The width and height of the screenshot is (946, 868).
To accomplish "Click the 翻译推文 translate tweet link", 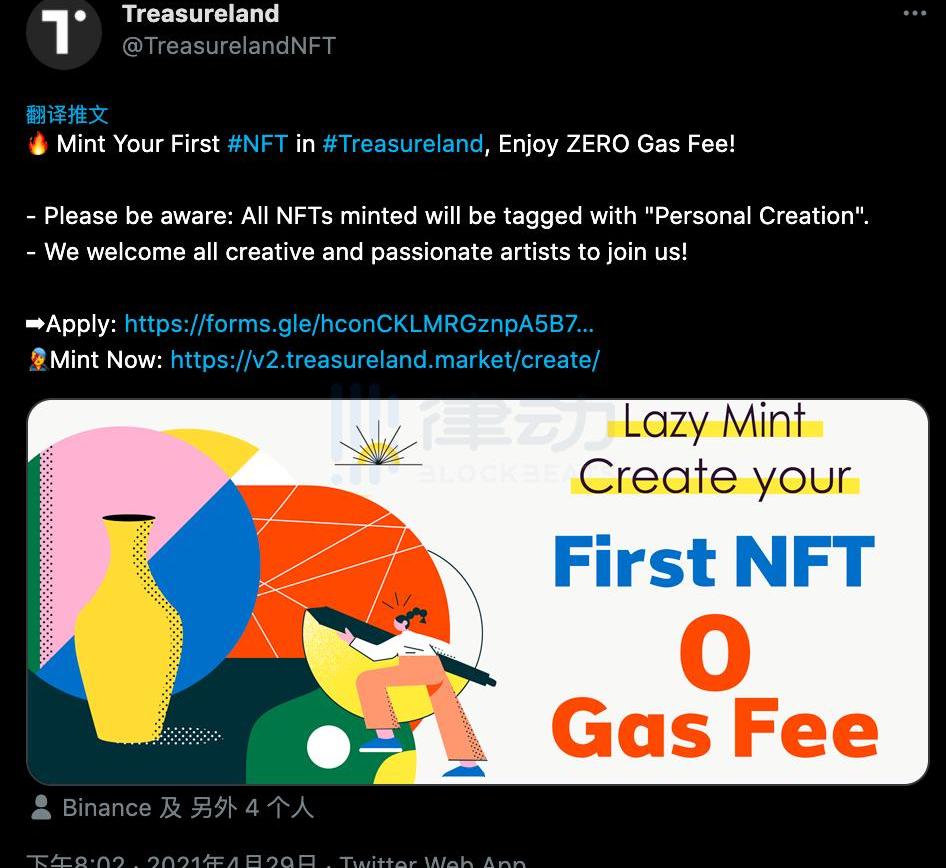I will point(67,114).
